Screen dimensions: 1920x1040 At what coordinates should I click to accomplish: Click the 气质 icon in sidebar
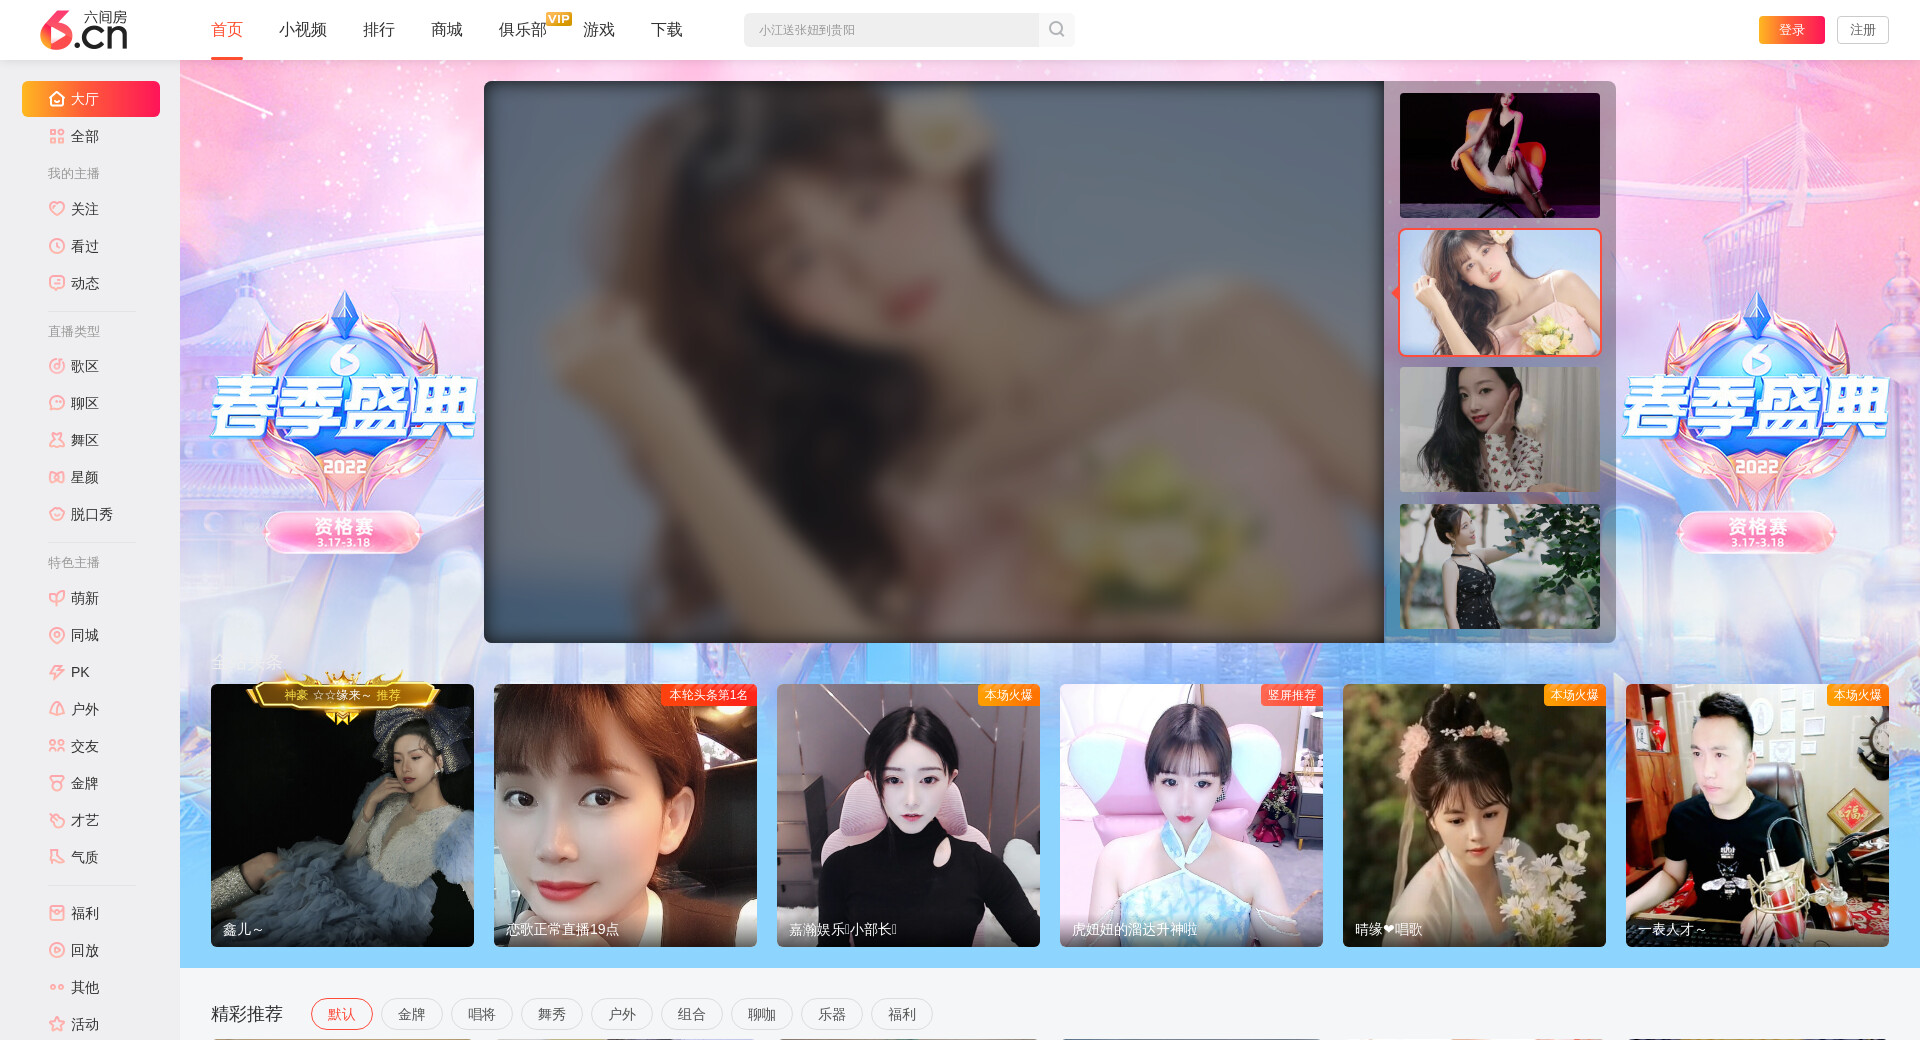tap(57, 857)
